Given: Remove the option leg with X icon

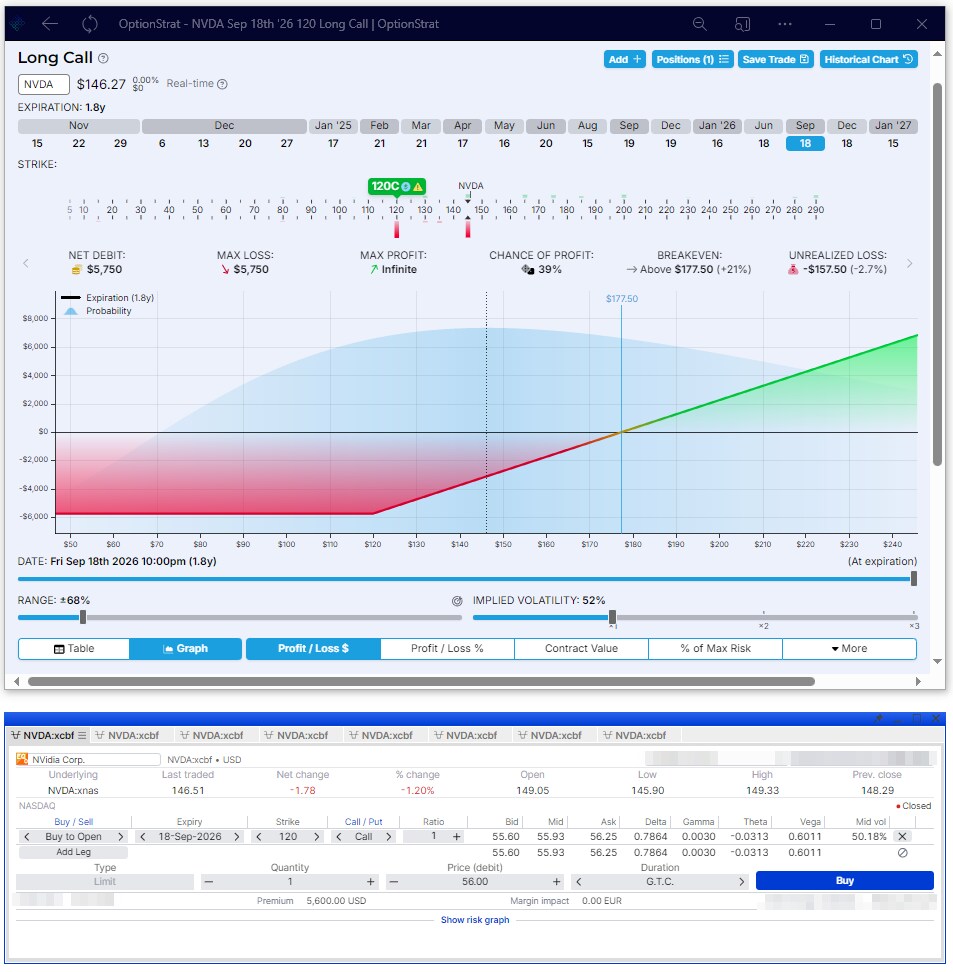Looking at the screenshot, I should tap(902, 836).
